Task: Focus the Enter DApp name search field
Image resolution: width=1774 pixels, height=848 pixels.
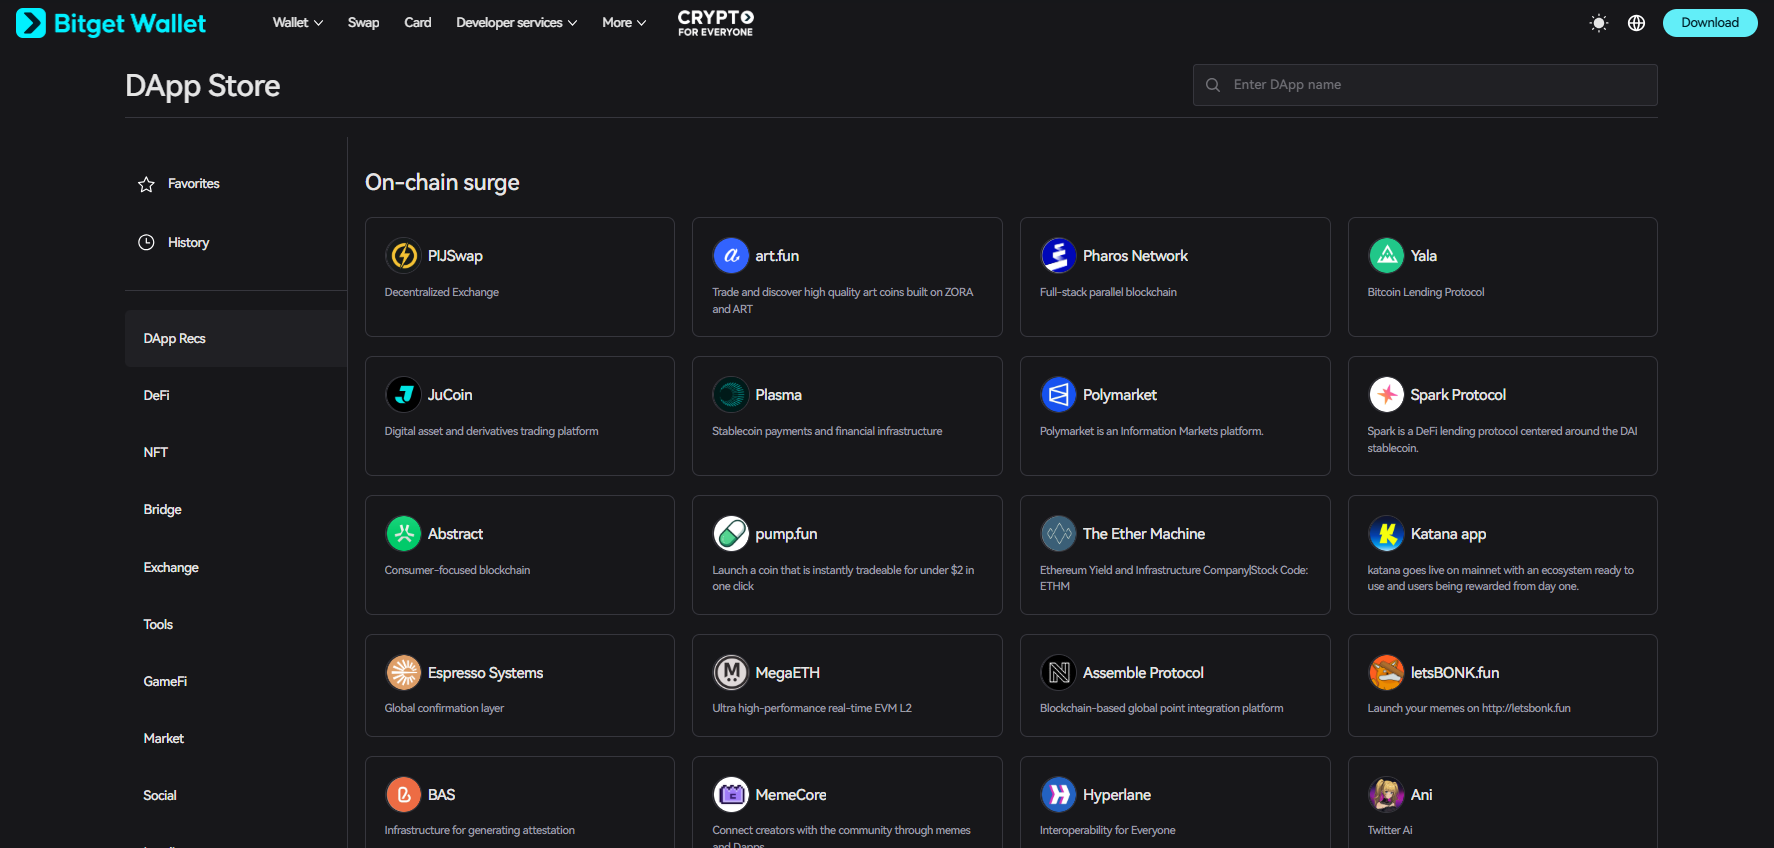Action: (x=1425, y=85)
